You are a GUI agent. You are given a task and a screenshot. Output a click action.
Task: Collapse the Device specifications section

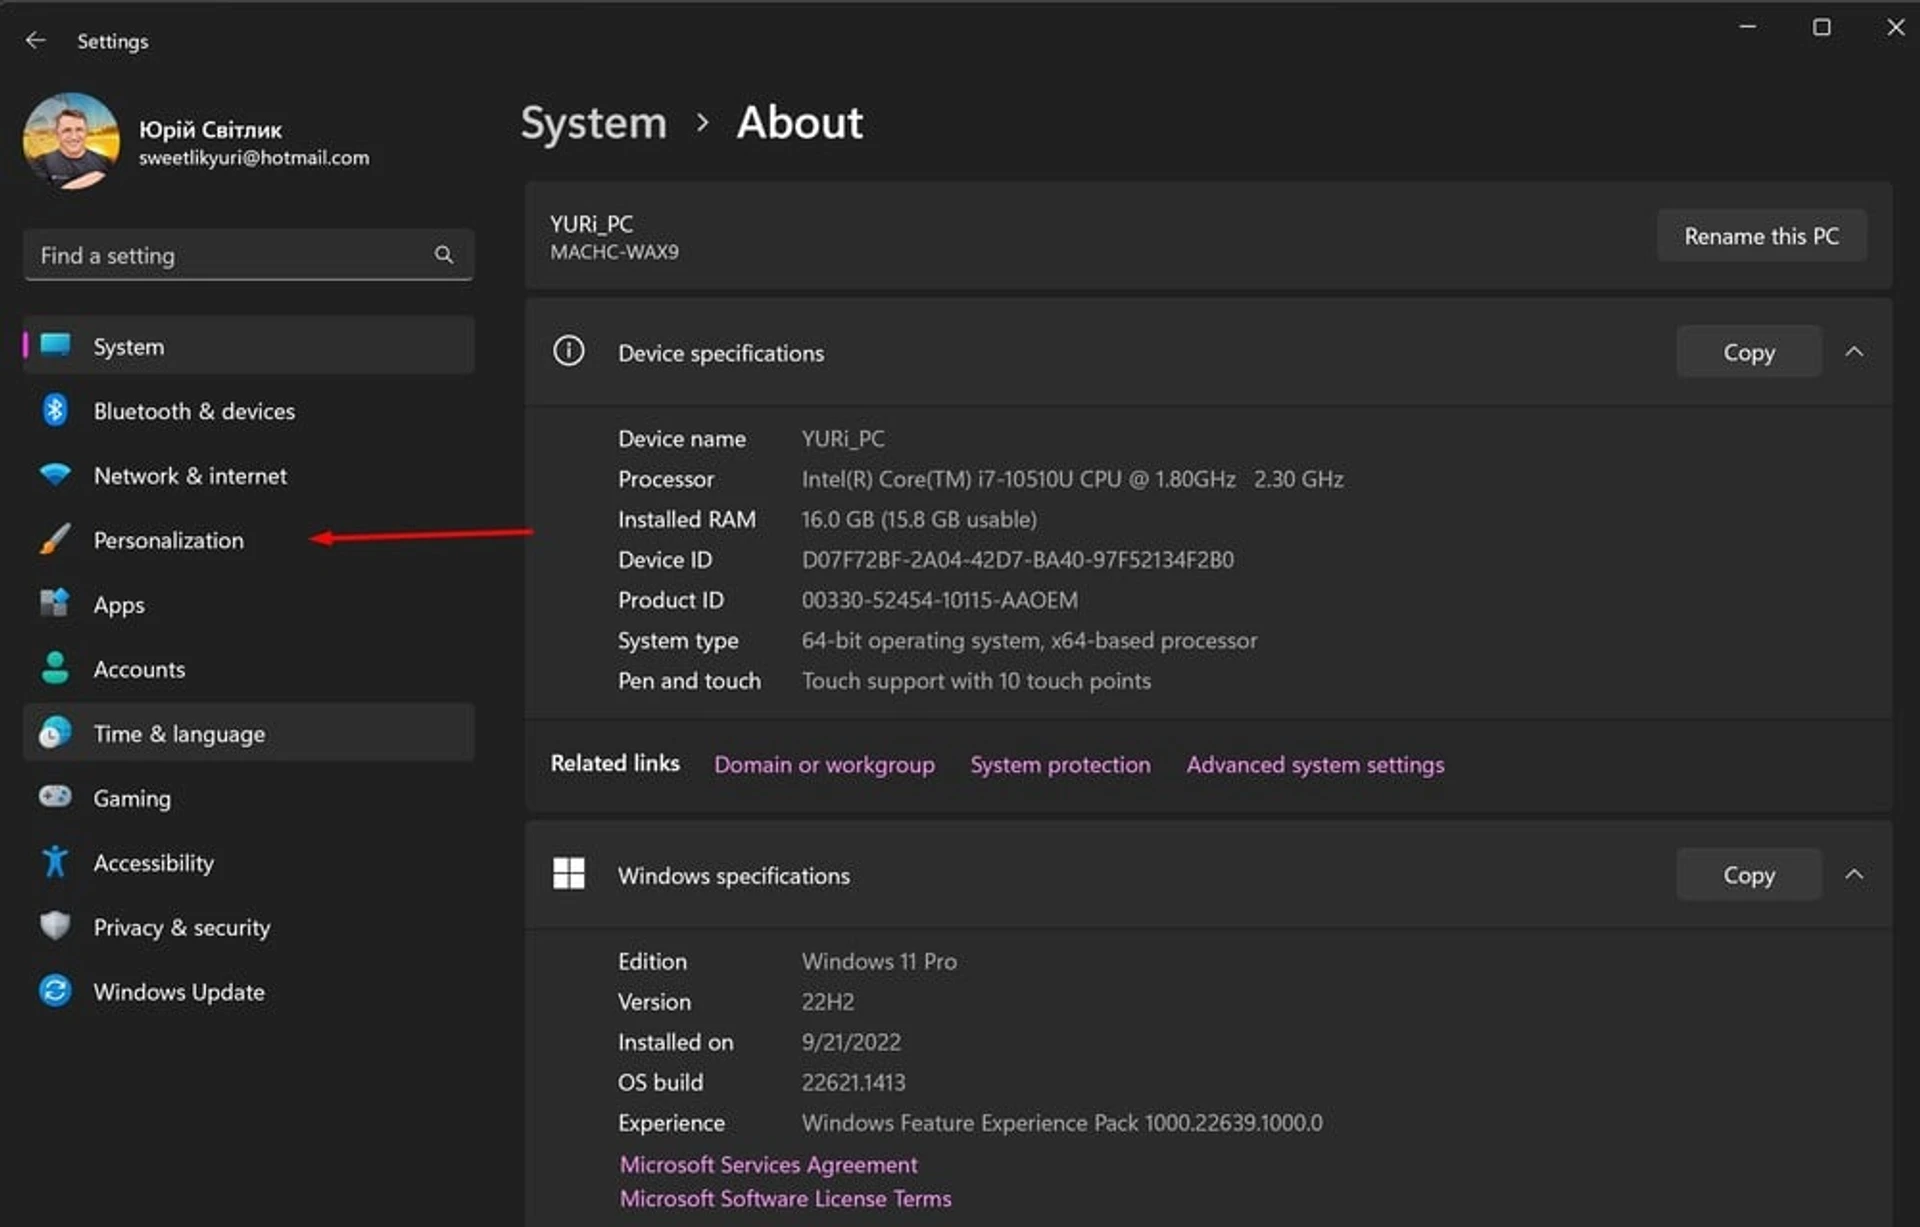(1854, 352)
